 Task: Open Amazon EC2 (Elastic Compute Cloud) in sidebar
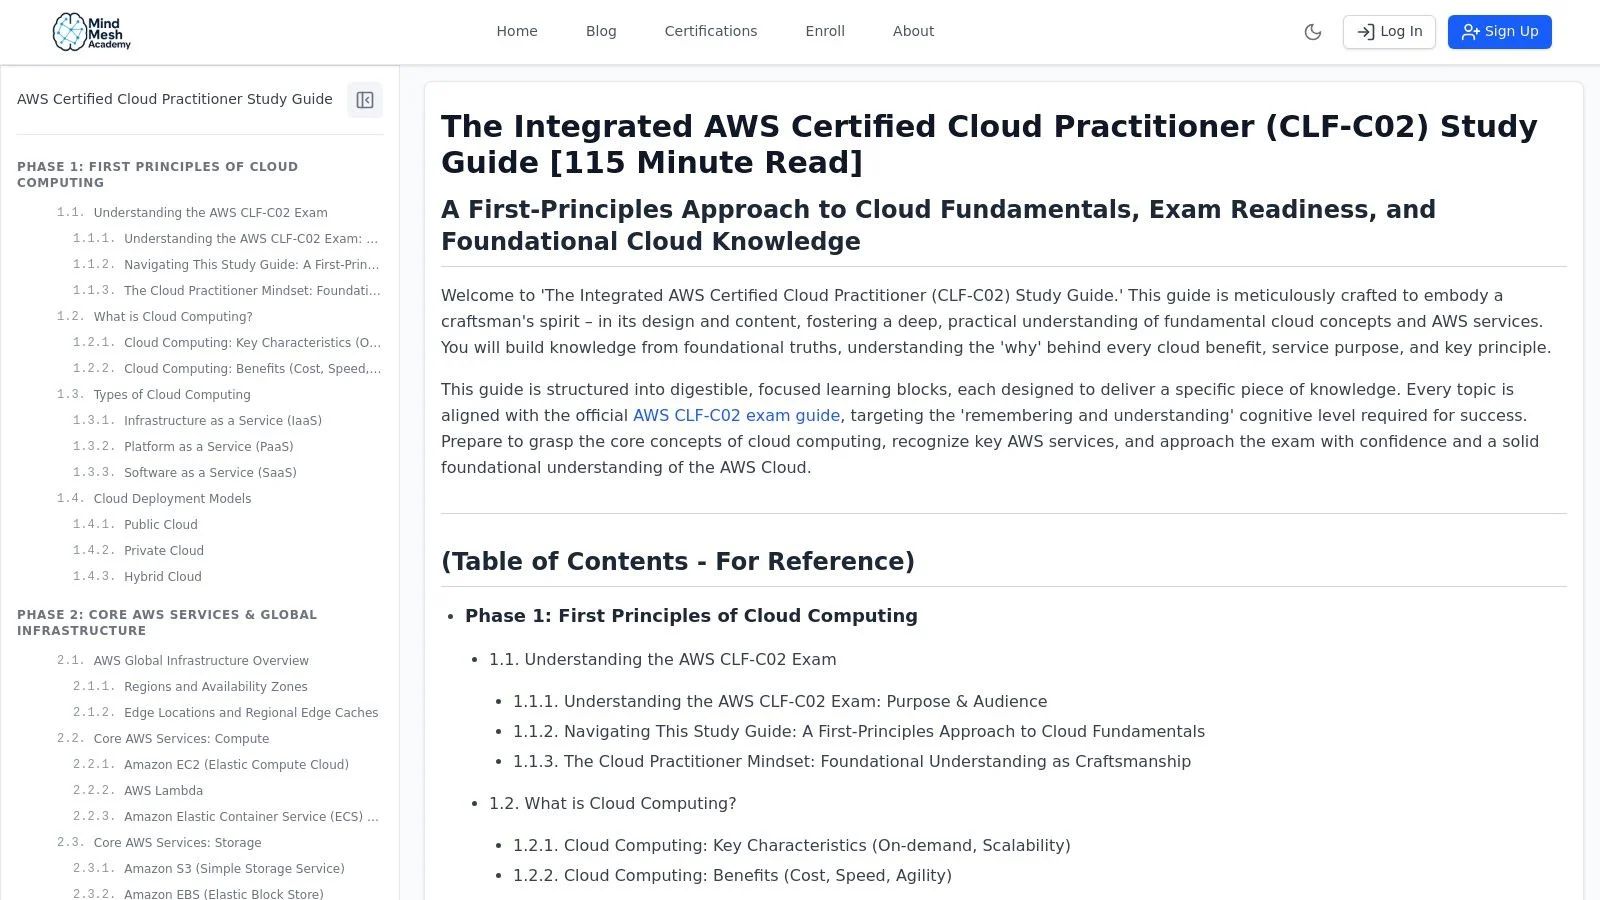click(x=236, y=765)
